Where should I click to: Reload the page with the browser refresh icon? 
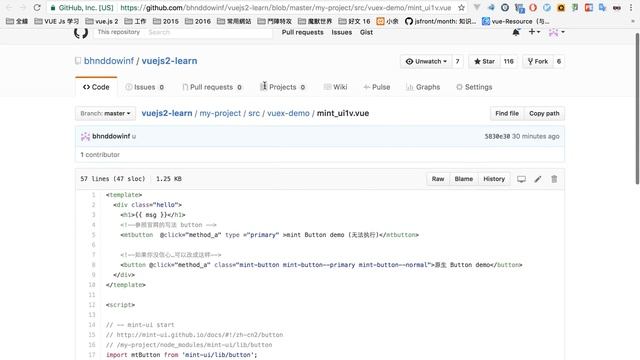(x=37, y=7)
